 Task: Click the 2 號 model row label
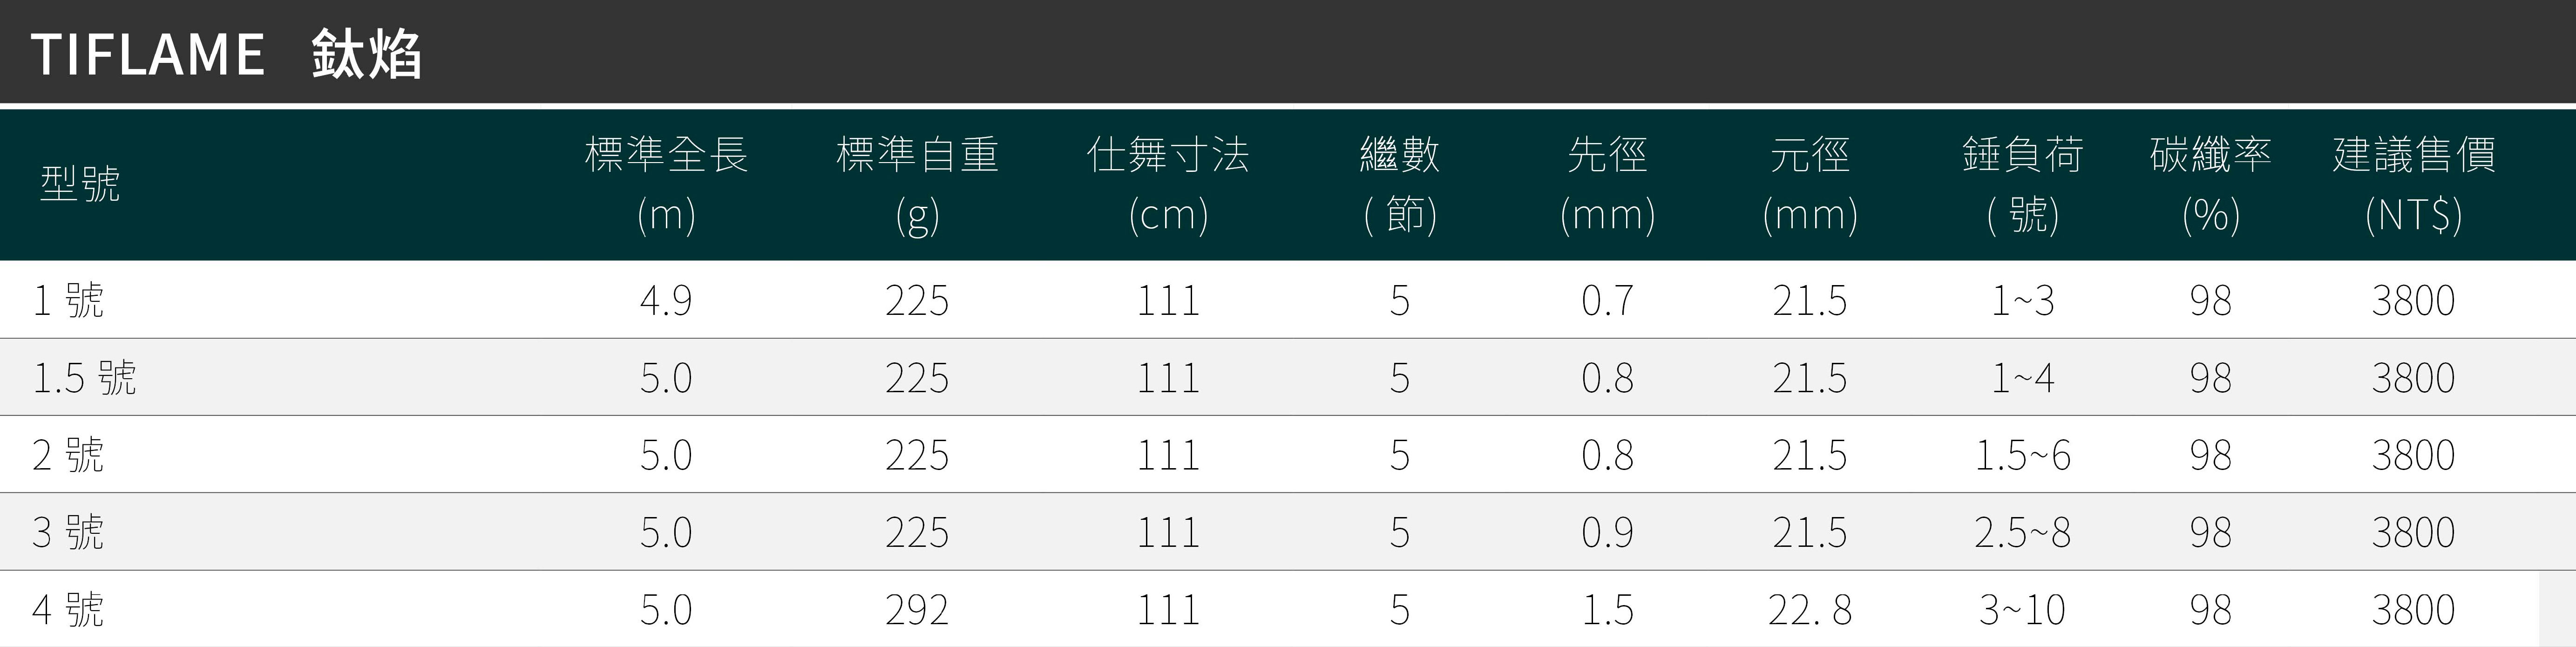click(x=68, y=455)
